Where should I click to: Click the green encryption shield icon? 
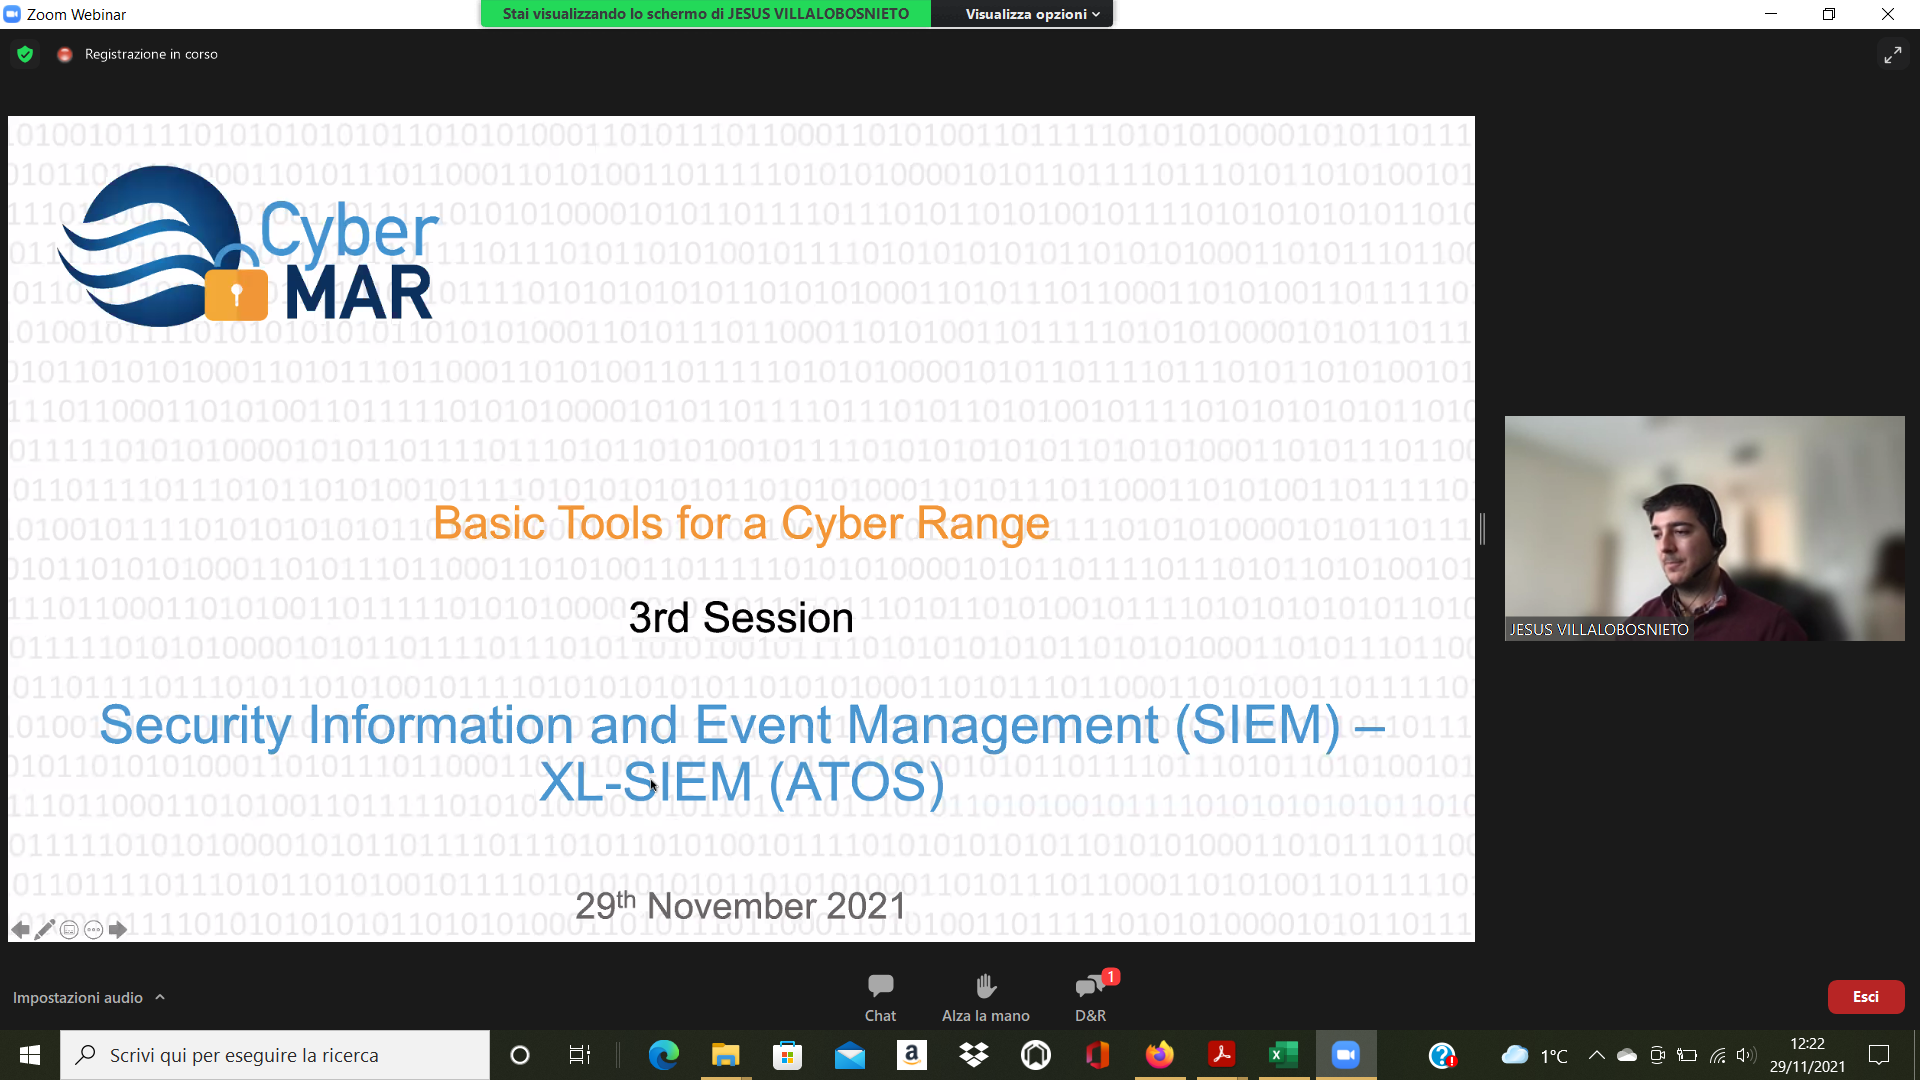click(x=25, y=54)
